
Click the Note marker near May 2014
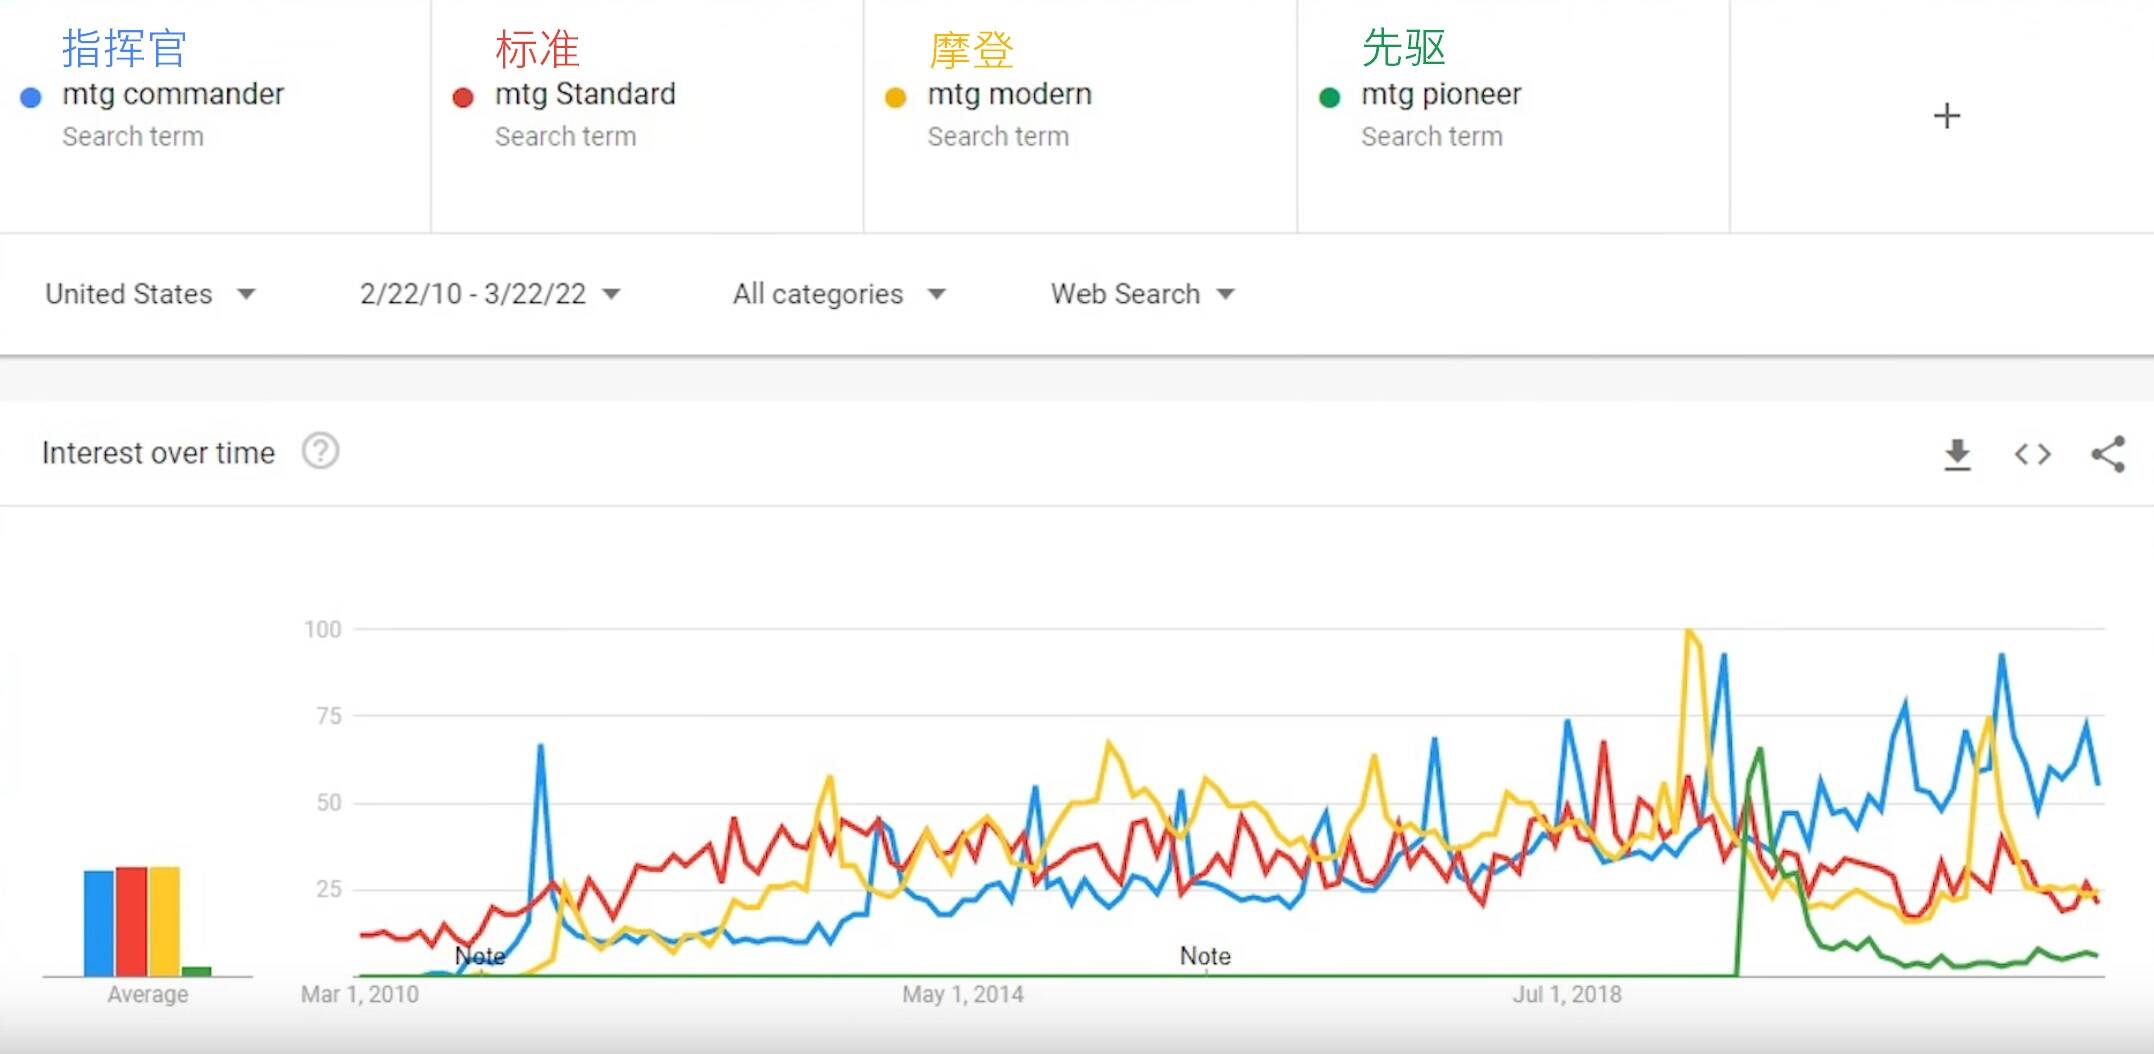coord(1205,956)
